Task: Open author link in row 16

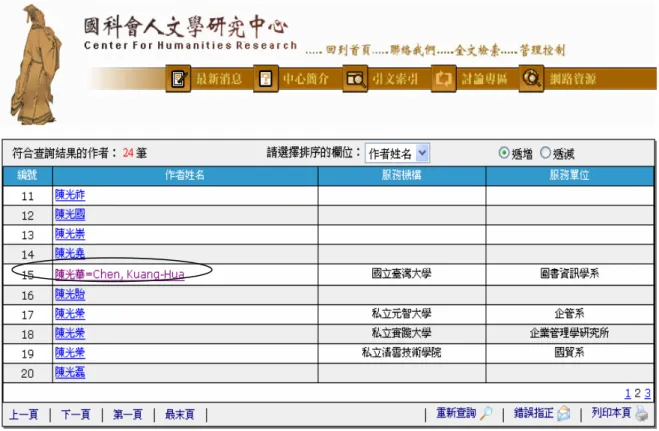Action: [70, 294]
